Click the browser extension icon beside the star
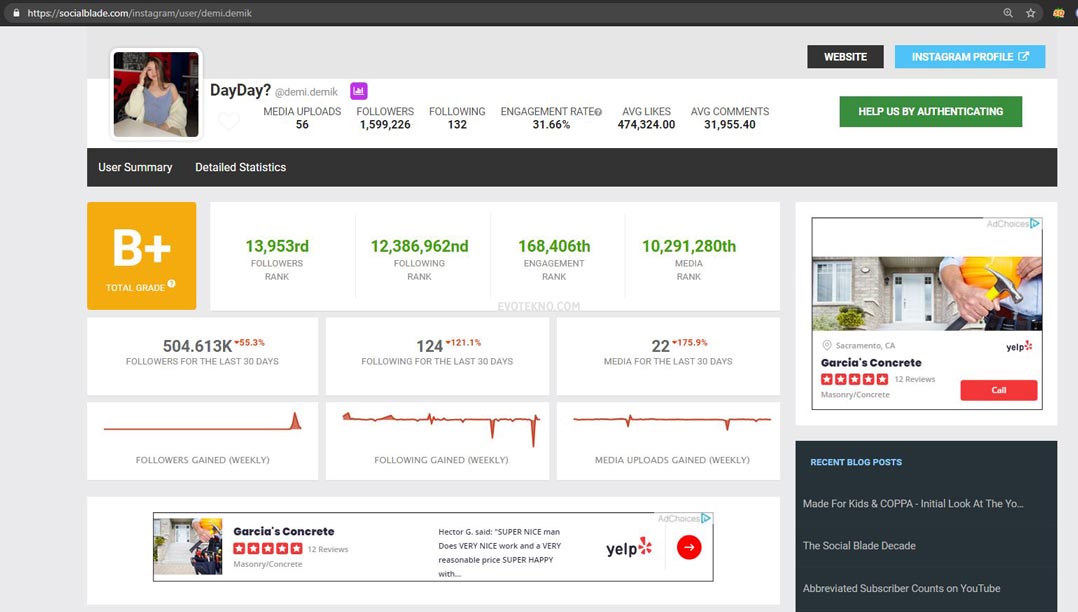Screen dimensions: 1078x612 (x=1059, y=13)
